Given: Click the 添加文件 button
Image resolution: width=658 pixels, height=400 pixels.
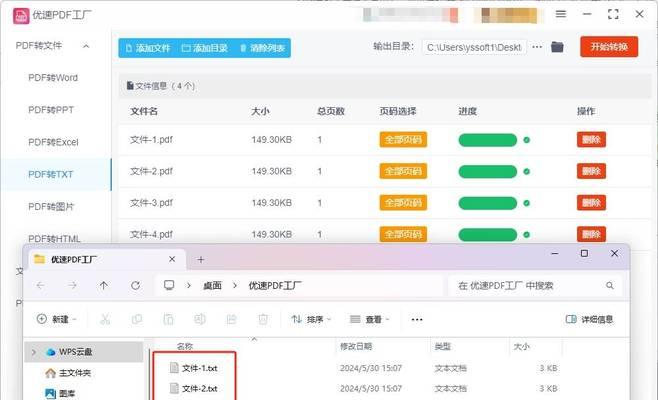Looking at the screenshot, I should pyautogui.click(x=148, y=48).
